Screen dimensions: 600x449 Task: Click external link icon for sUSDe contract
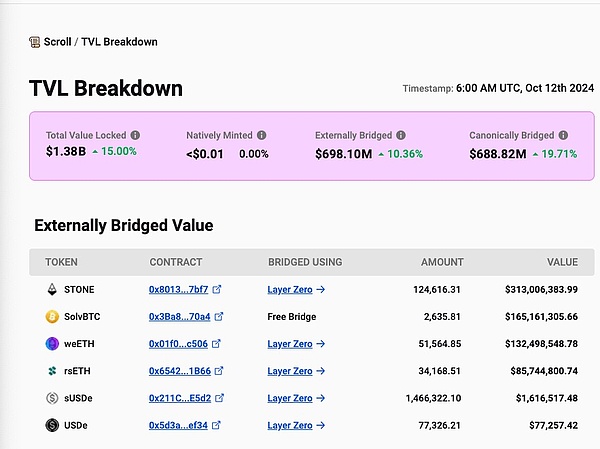219,398
